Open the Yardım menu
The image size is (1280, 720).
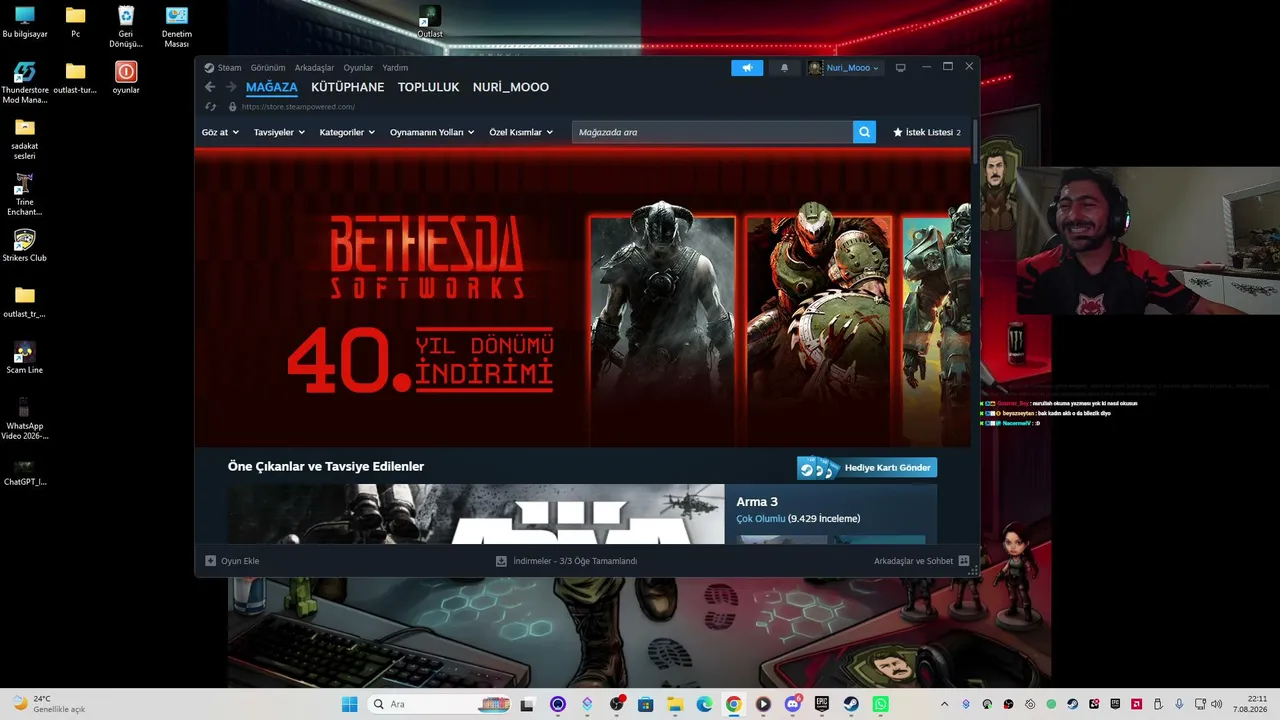(395, 68)
